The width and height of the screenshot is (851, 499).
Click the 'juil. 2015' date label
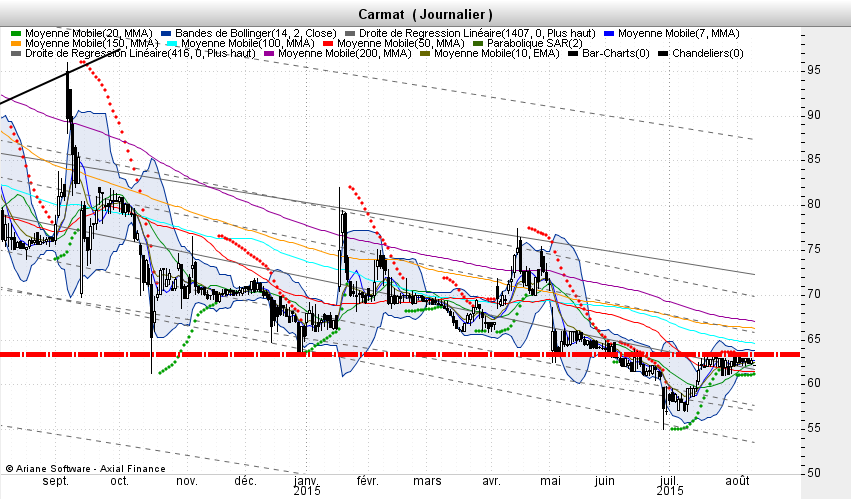(670, 486)
